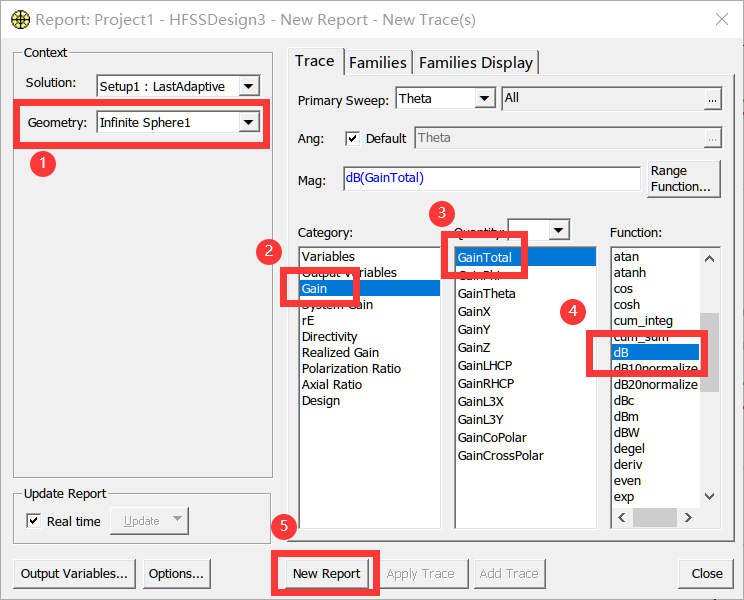744x600 pixels.
Task: Select dB20normalize function
Action: click(x=655, y=385)
